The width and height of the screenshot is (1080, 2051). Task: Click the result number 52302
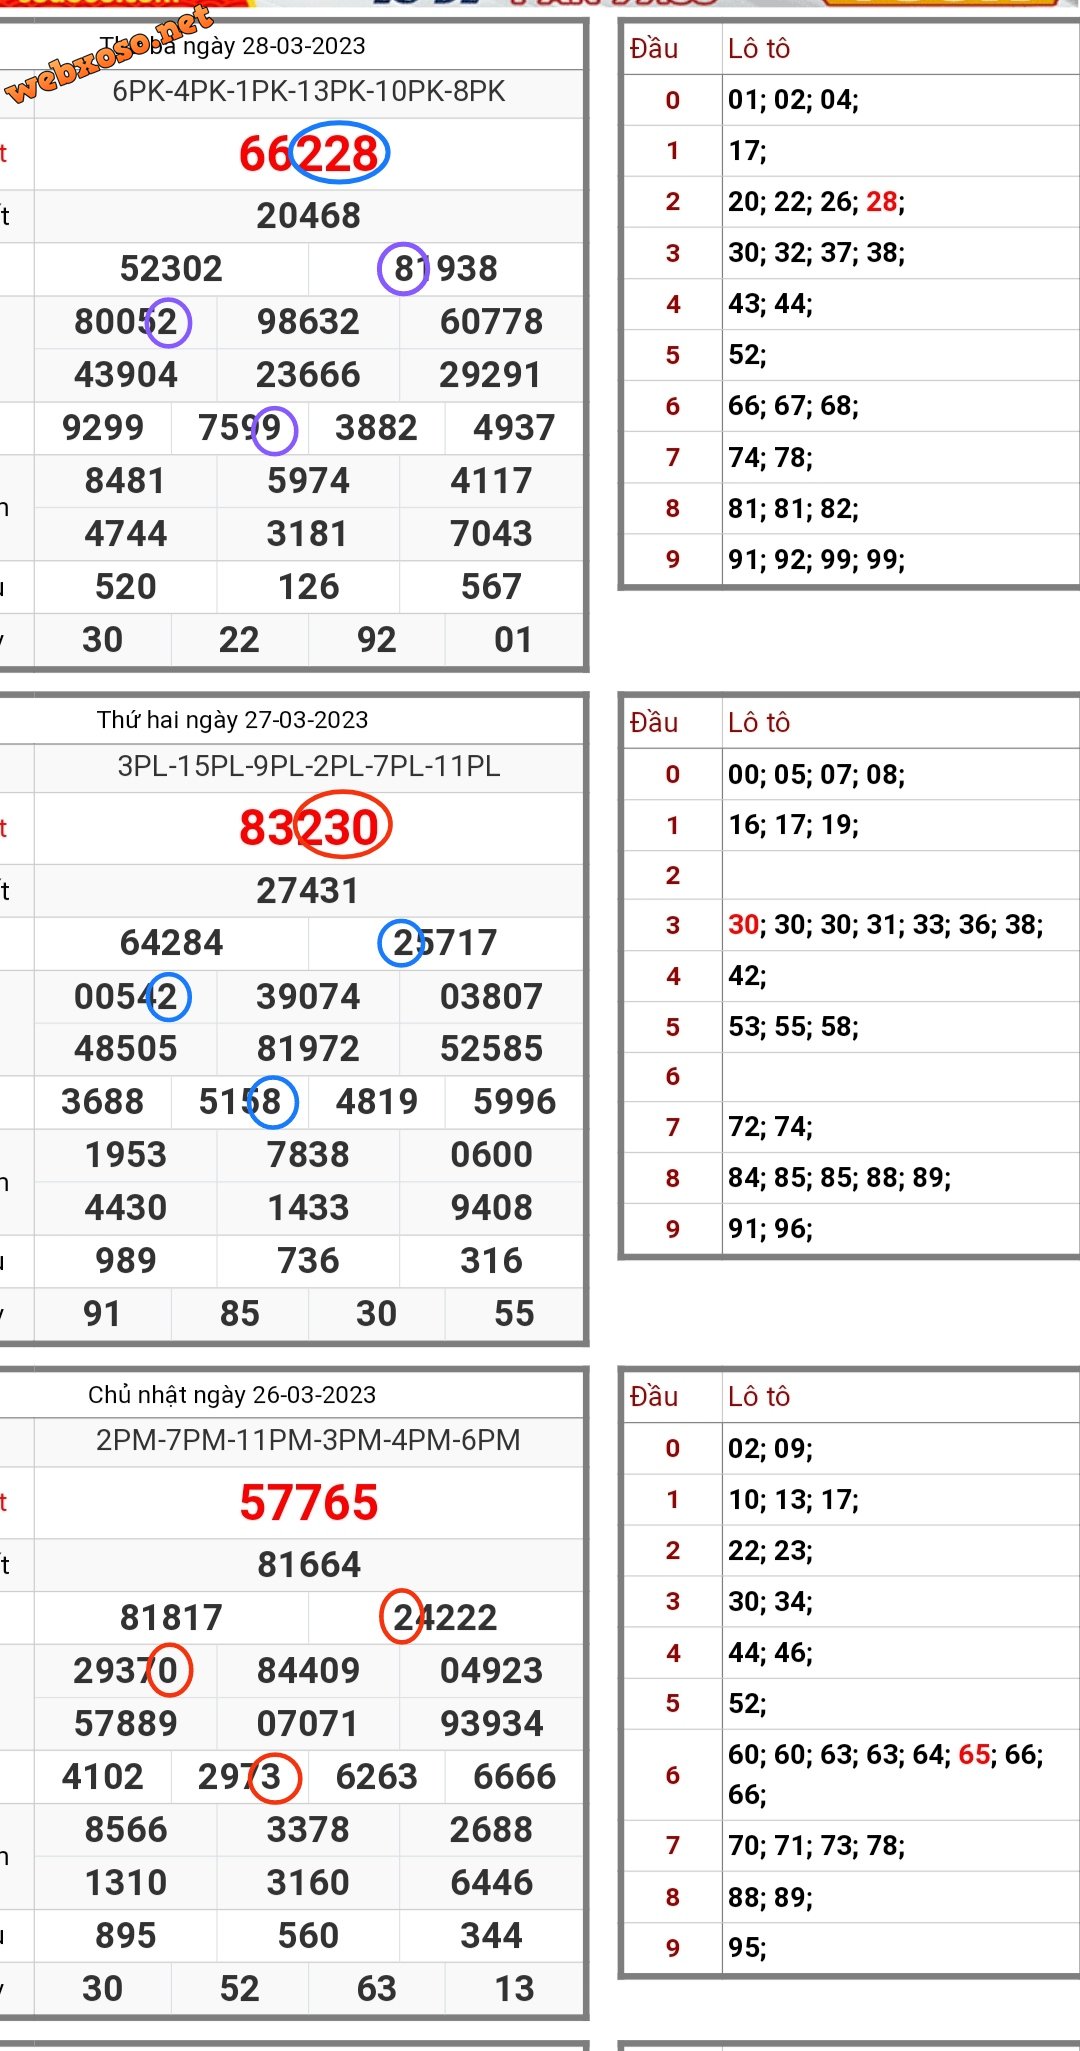pos(171,269)
